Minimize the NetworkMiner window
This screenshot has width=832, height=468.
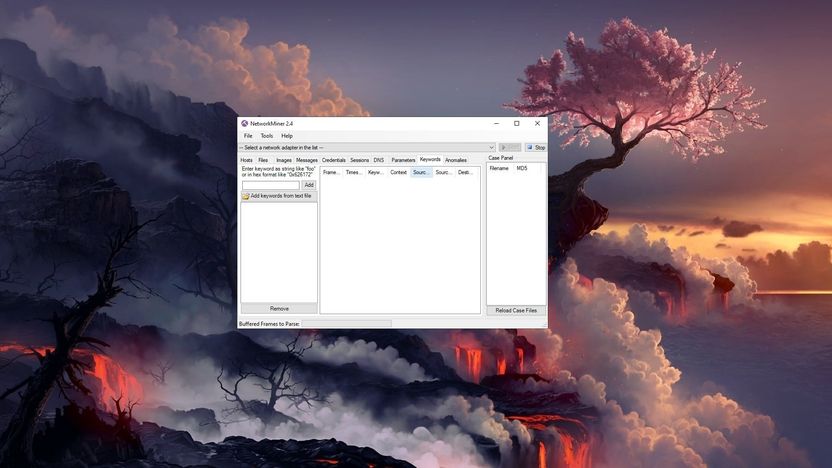(x=496, y=123)
